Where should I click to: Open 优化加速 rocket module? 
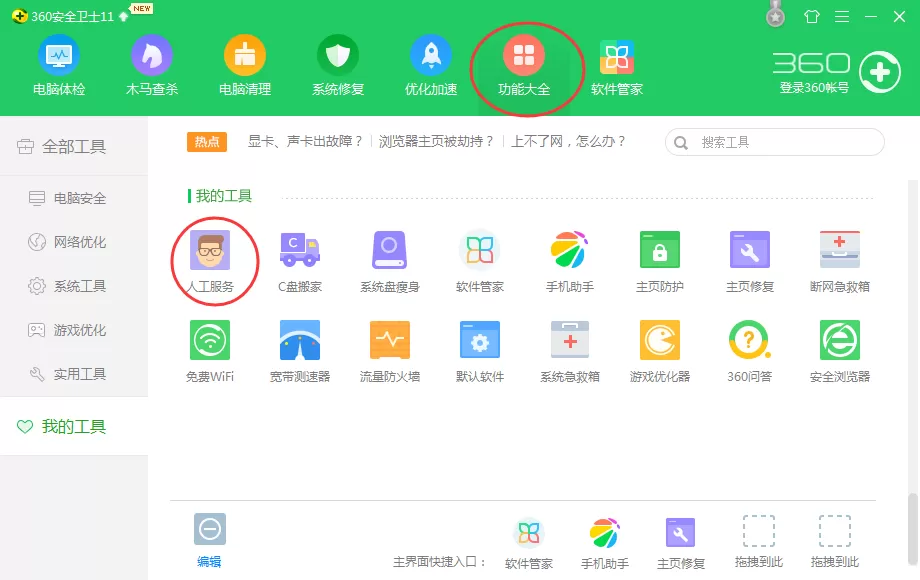431,66
